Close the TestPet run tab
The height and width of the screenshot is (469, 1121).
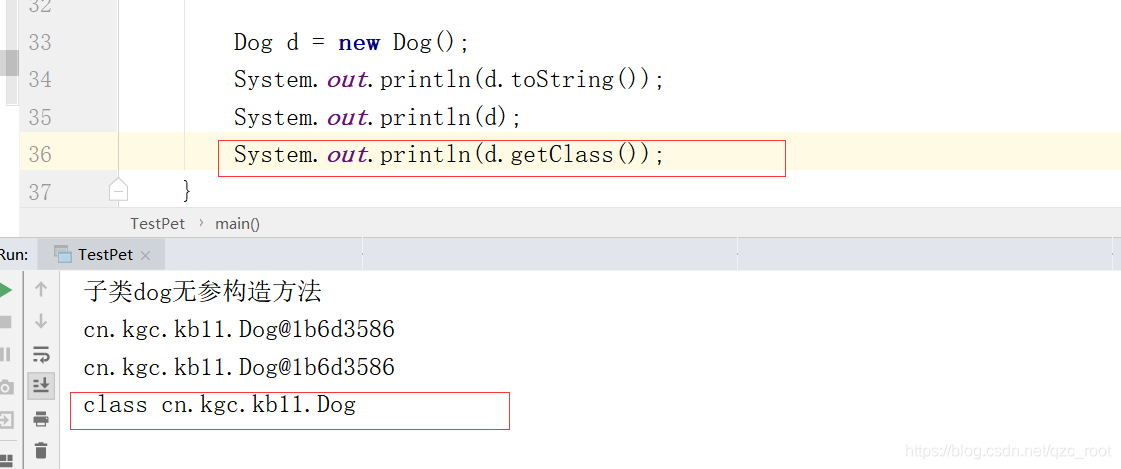click(x=146, y=255)
